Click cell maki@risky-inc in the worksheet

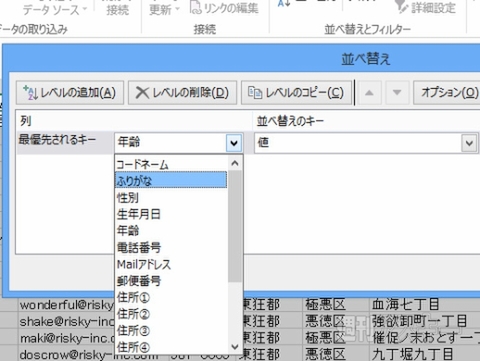click(67, 338)
